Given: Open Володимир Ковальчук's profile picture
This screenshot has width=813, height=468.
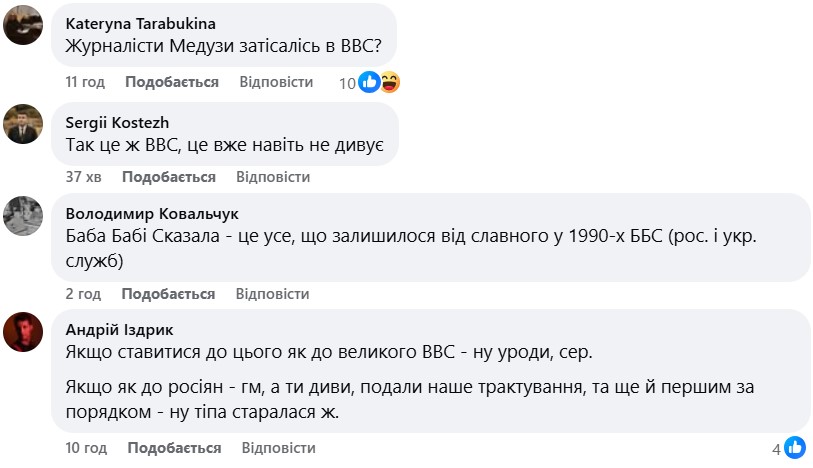Looking at the screenshot, I should coord(23,215).
